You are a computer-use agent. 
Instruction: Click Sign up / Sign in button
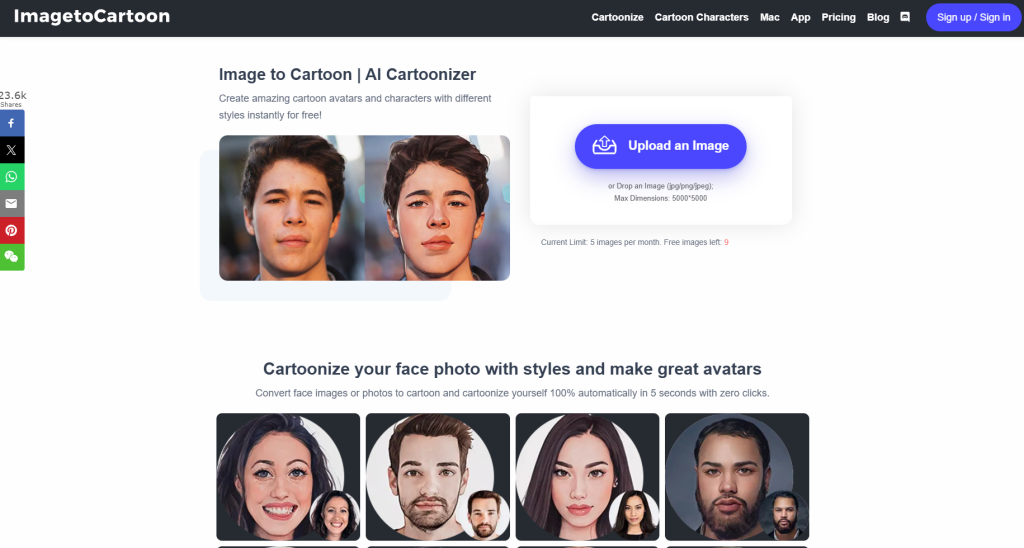(x=973, y=18)
